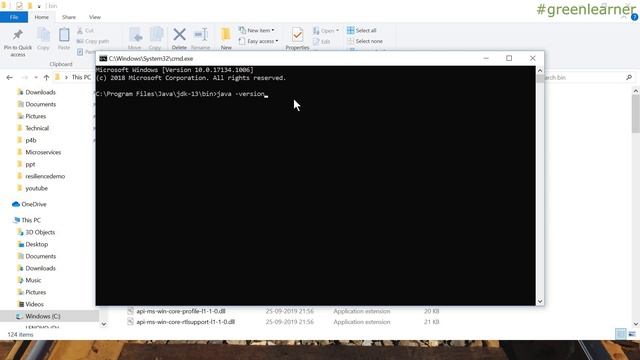This screenshot has width=640, height=360.
Task: Switch to large icons view
Action: [632, 334]
